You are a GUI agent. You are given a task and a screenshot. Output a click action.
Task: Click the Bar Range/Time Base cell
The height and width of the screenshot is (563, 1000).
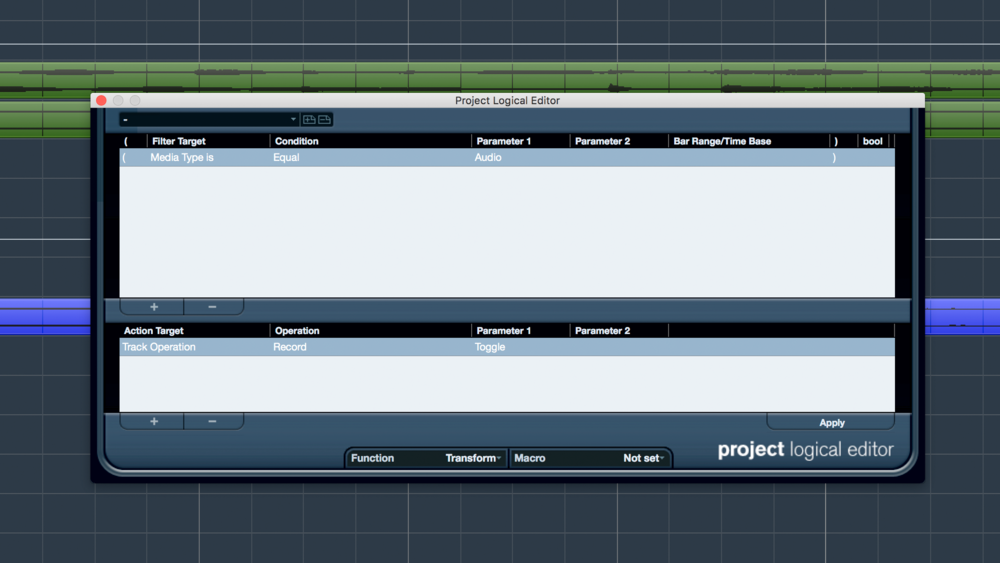coord(748,158)
